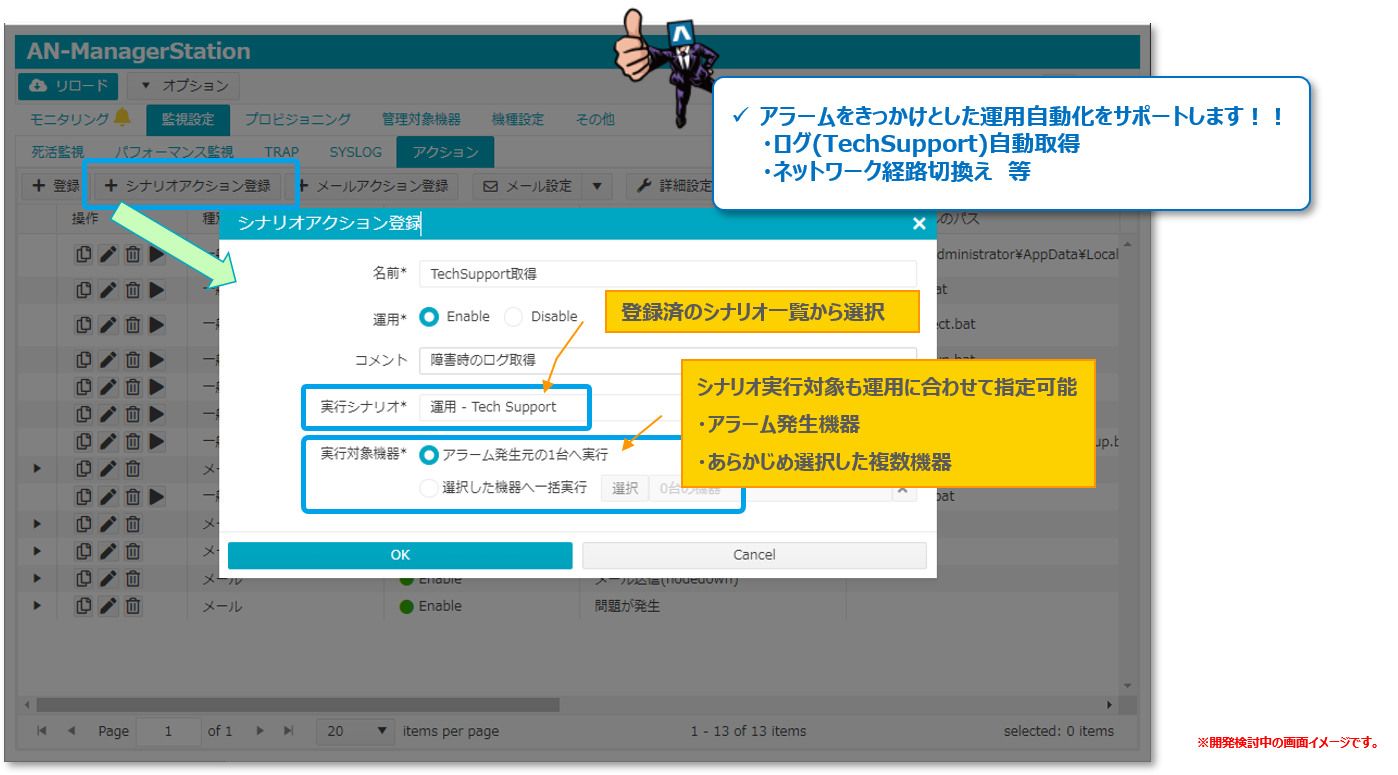Expand the メール設定 dropdown arrow

[x=597, y=186]
